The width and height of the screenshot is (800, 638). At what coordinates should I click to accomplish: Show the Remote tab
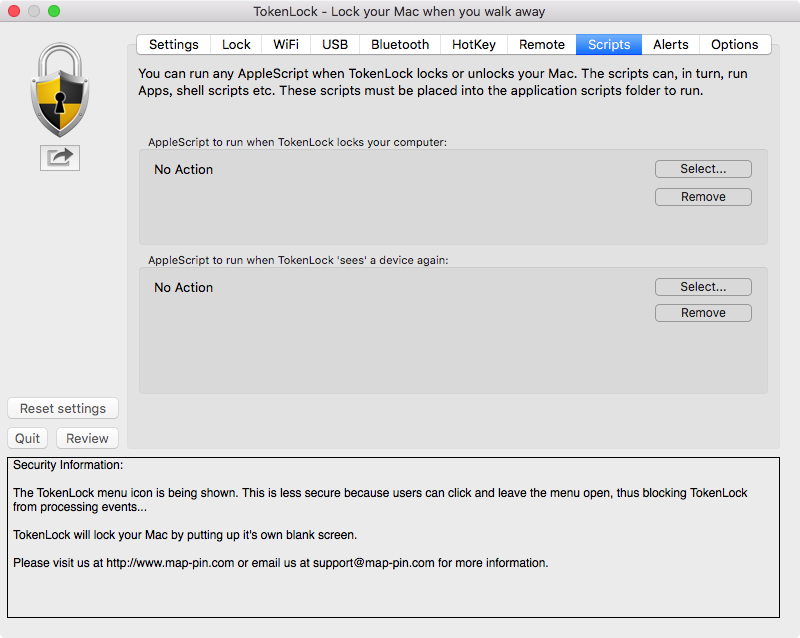(542, 44)
